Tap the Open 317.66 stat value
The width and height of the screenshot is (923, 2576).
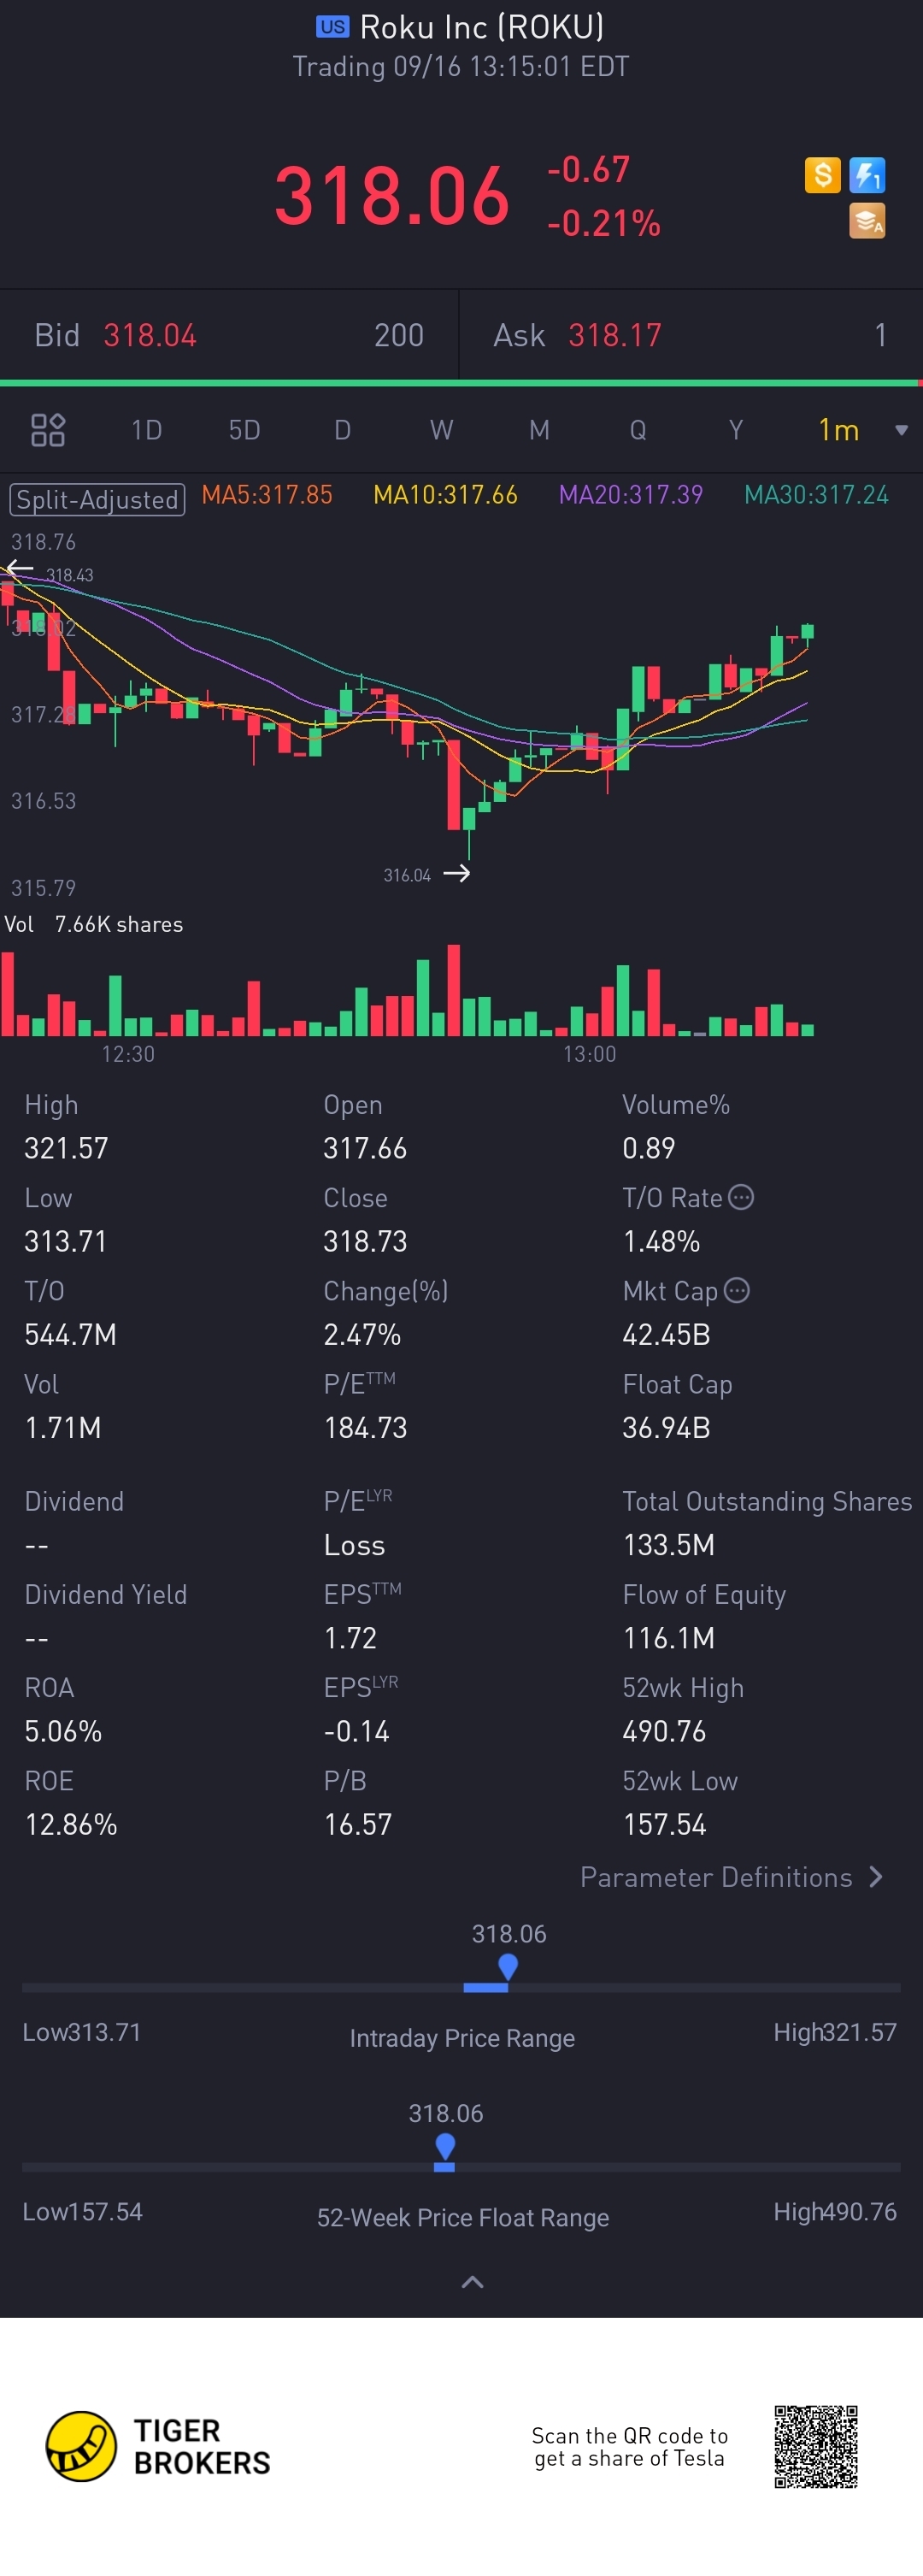pos(365,1148)
